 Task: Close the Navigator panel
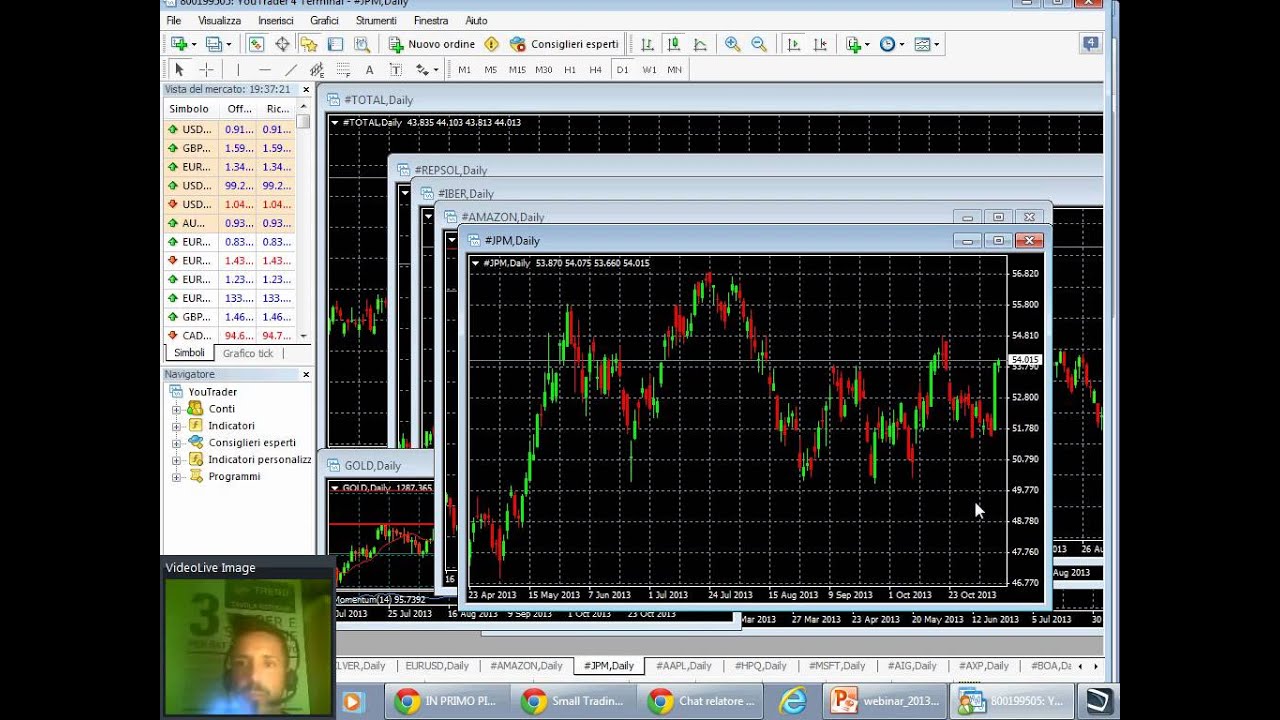pyautogui.click(x=306, y=374)
